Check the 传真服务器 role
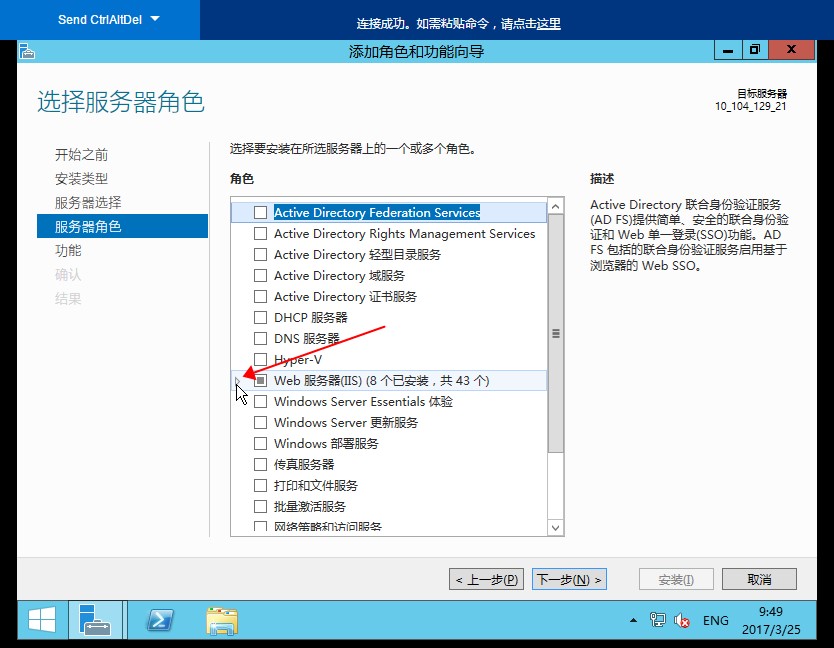 (x=260, y=464)
